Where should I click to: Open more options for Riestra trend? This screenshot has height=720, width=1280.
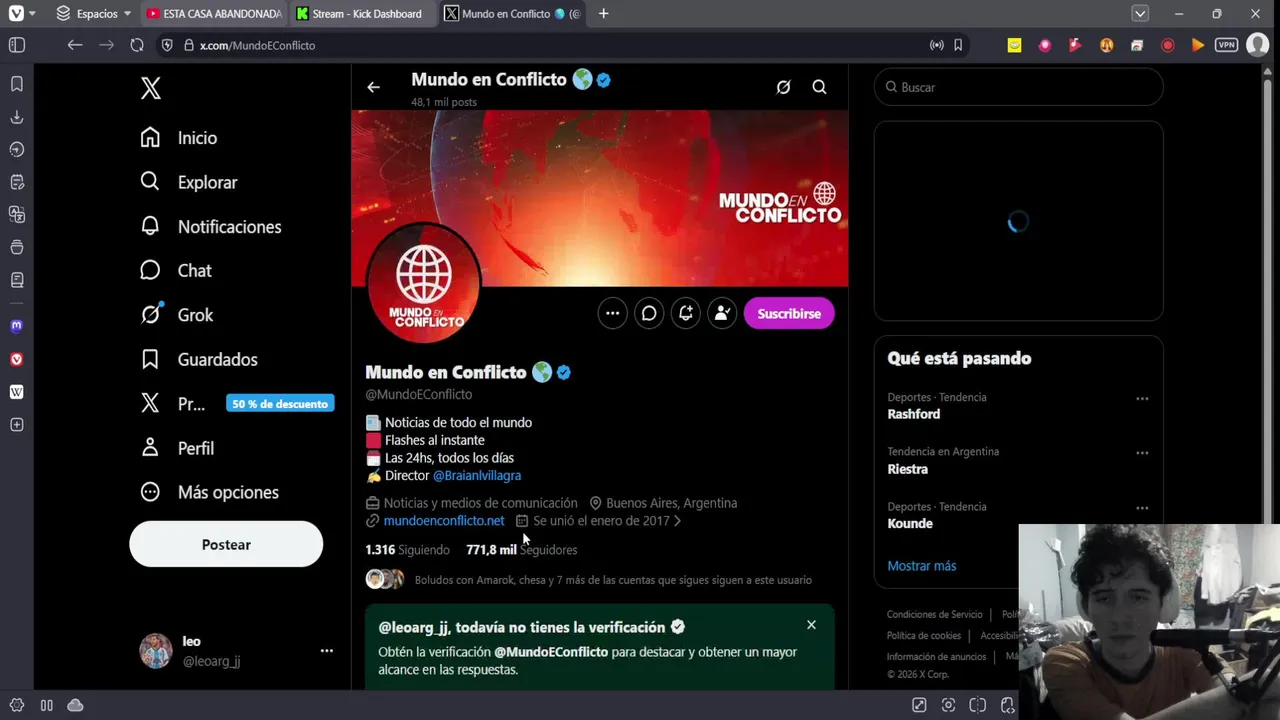pyautogui.click(x=1142, y=453)
